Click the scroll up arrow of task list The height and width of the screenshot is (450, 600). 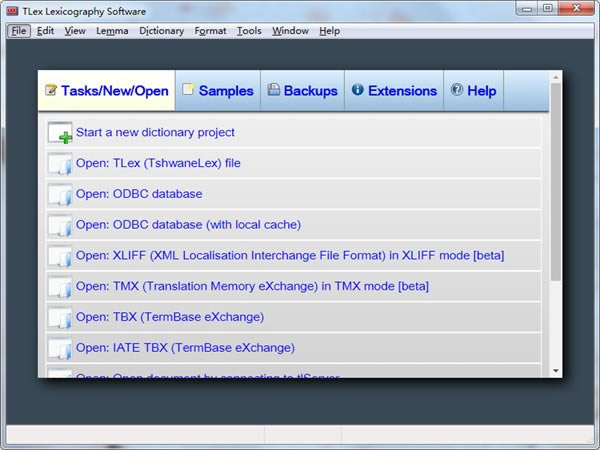pos(556,78)
